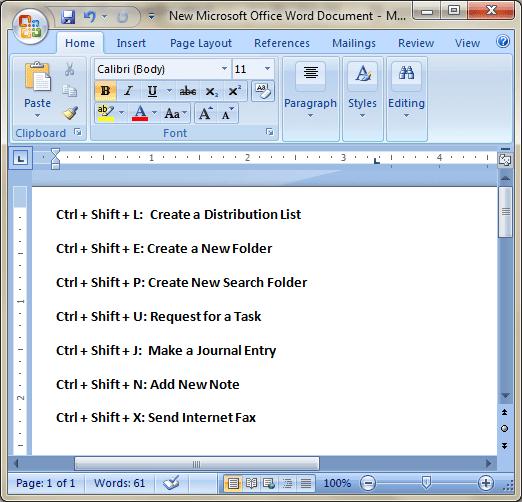
Task: Clear formatting with the eraser icon
Action: tap(263, 91)
